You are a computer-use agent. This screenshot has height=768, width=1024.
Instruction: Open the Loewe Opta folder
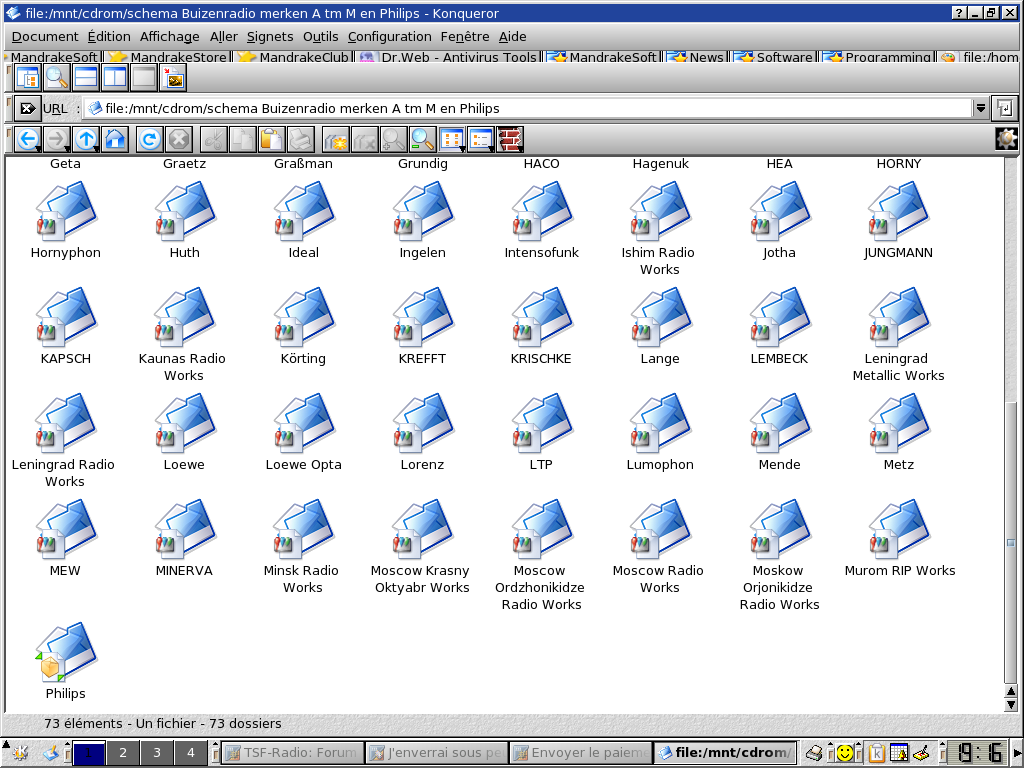(304, 432)
